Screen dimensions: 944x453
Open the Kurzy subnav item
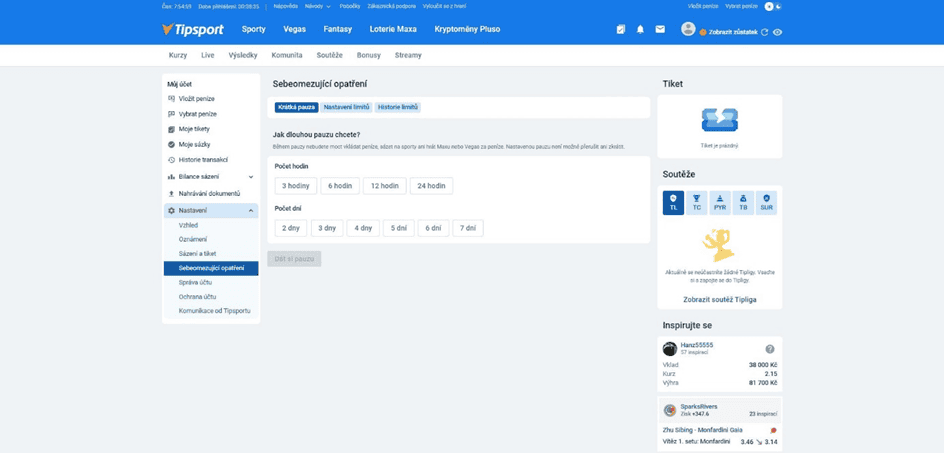(178, 55)
